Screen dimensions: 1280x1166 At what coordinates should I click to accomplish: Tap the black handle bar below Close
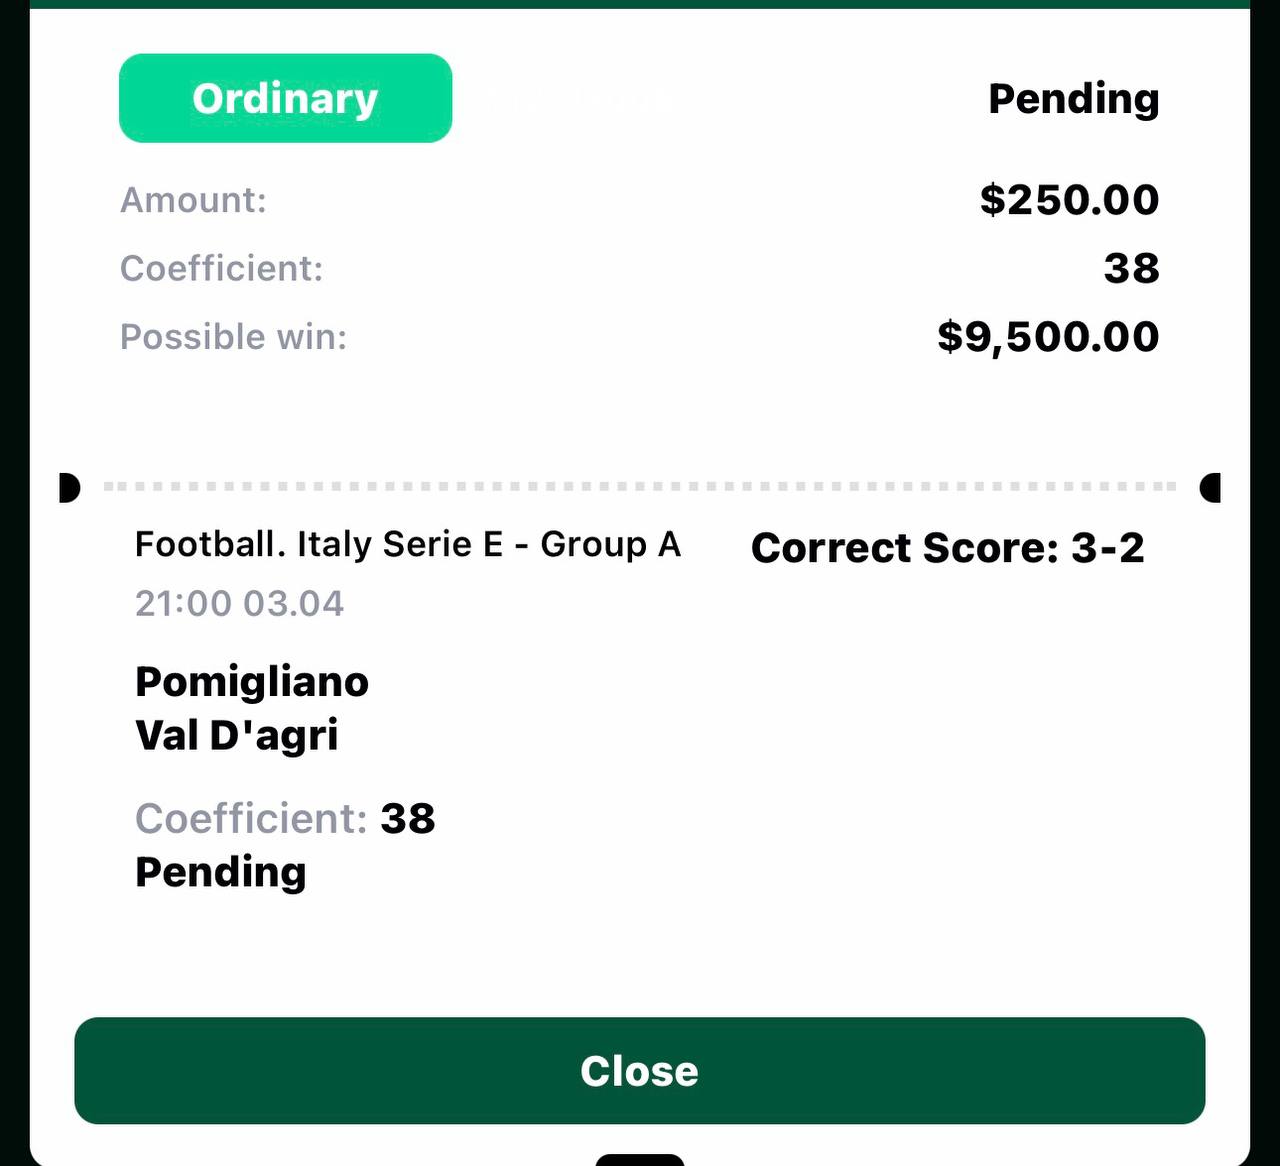click(x=640, y=1160)
